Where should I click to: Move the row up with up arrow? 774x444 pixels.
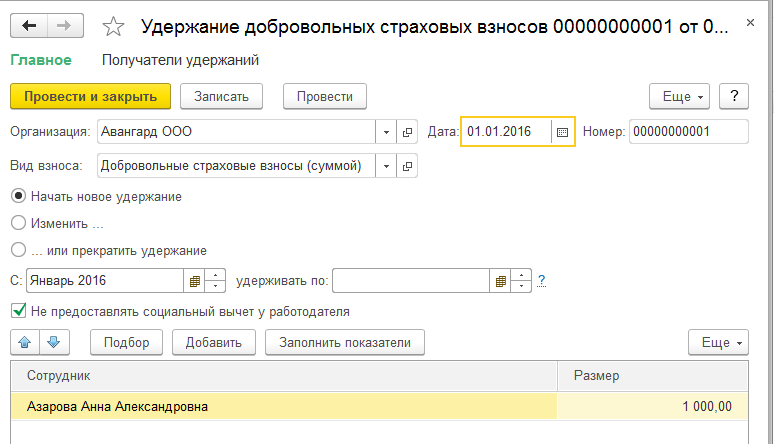tap(26, 342)
